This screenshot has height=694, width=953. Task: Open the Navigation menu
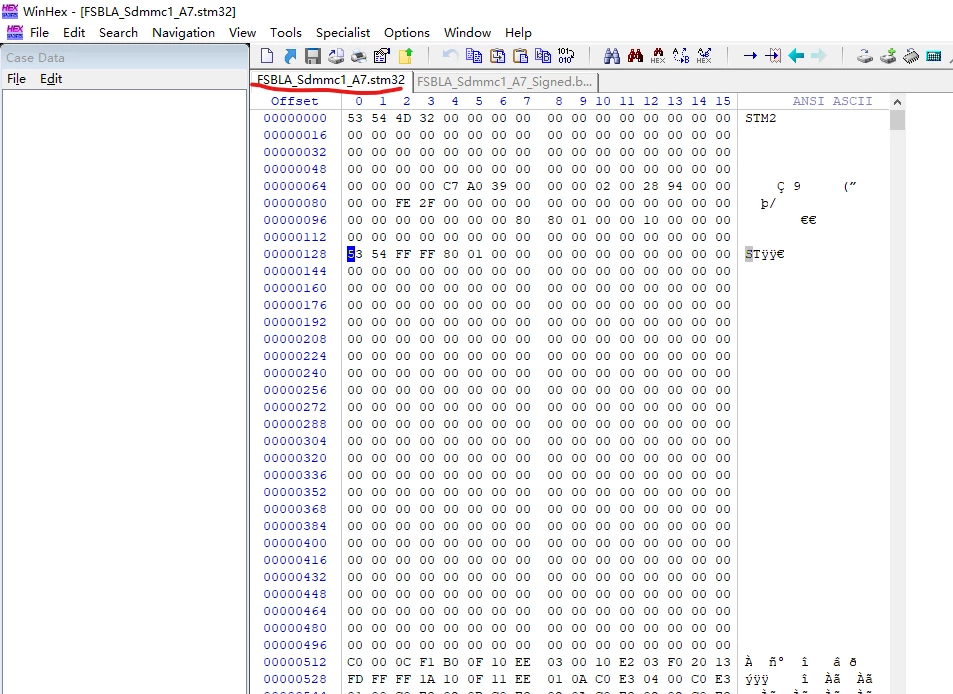tap(184, 33)
